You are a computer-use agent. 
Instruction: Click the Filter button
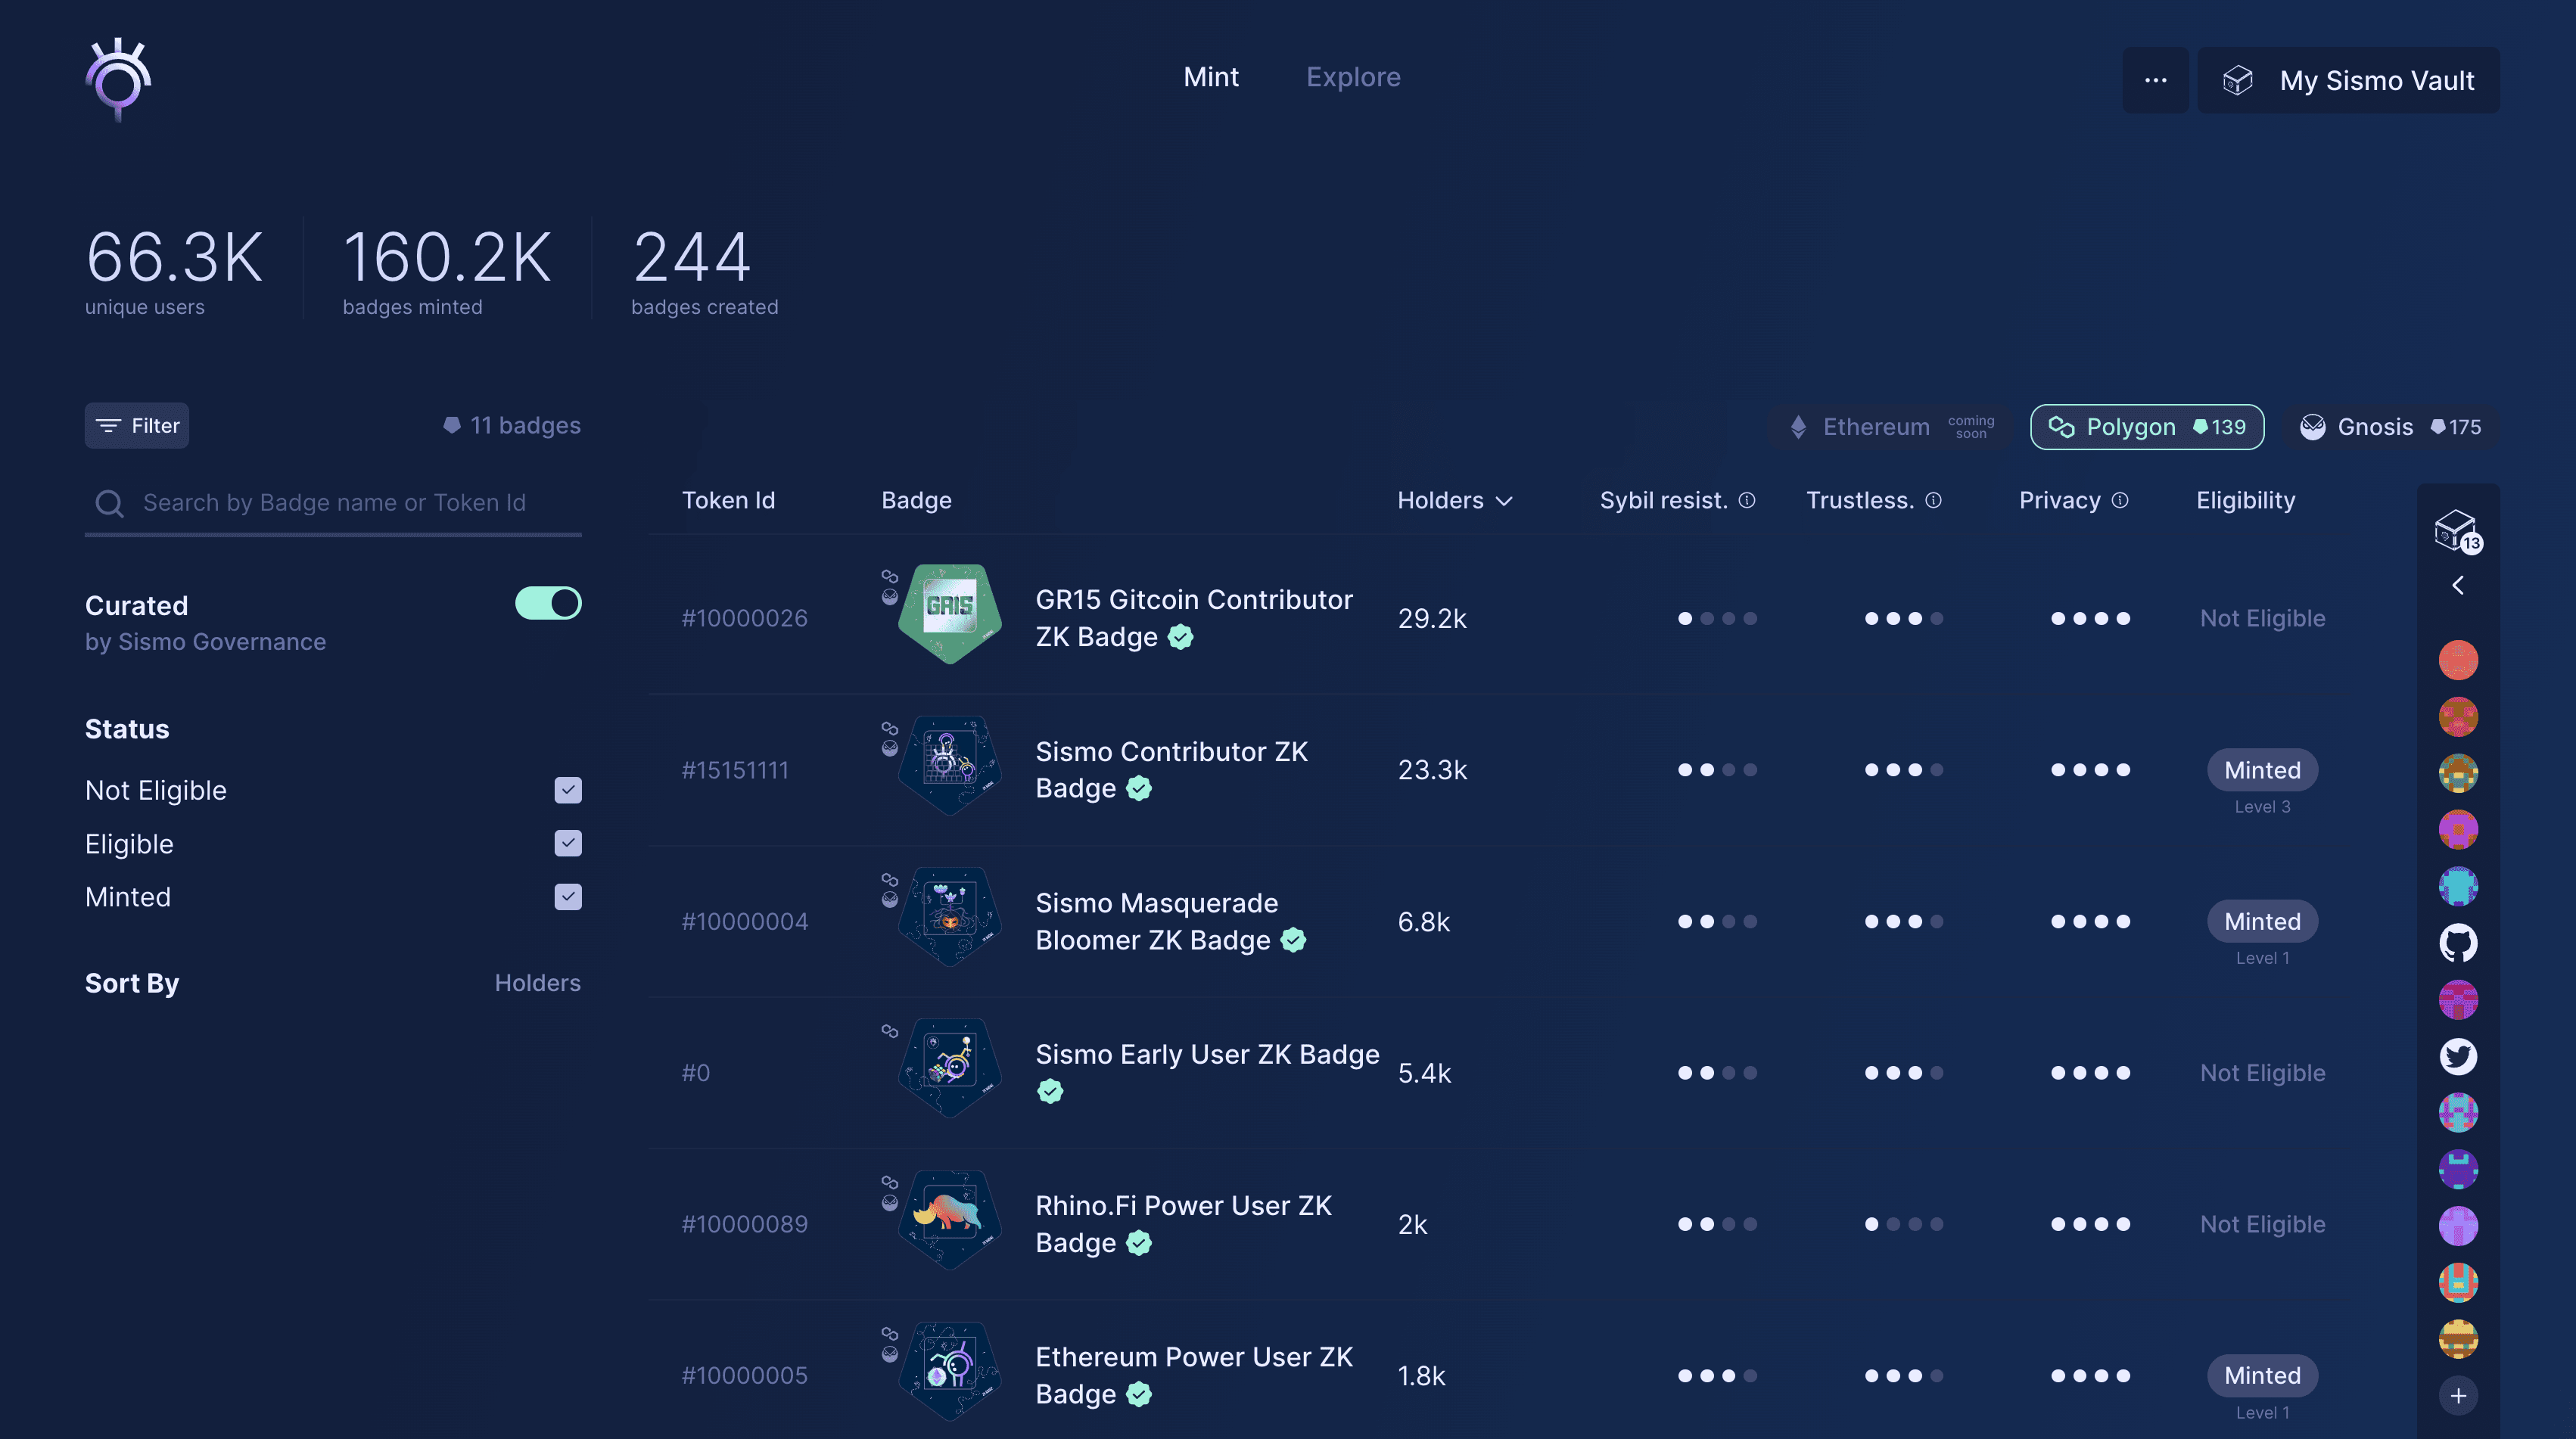click(x=137, y=426)
